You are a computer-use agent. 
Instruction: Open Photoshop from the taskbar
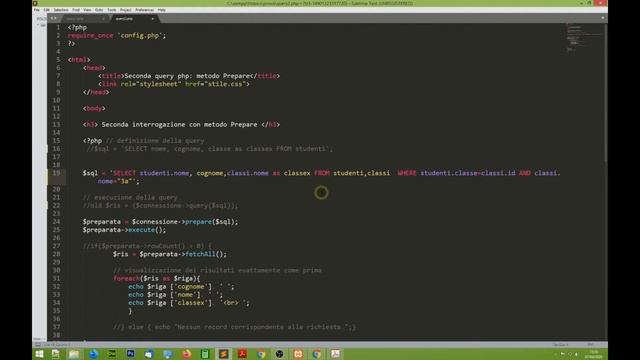131,354
